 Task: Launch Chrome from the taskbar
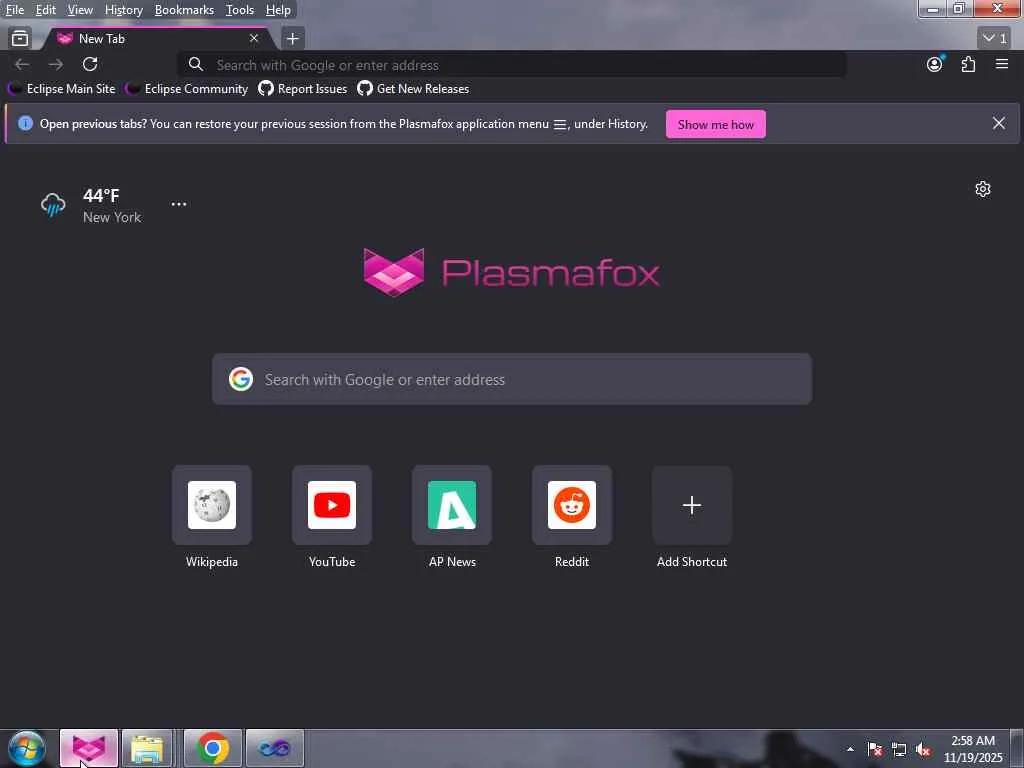pos(213,748)
